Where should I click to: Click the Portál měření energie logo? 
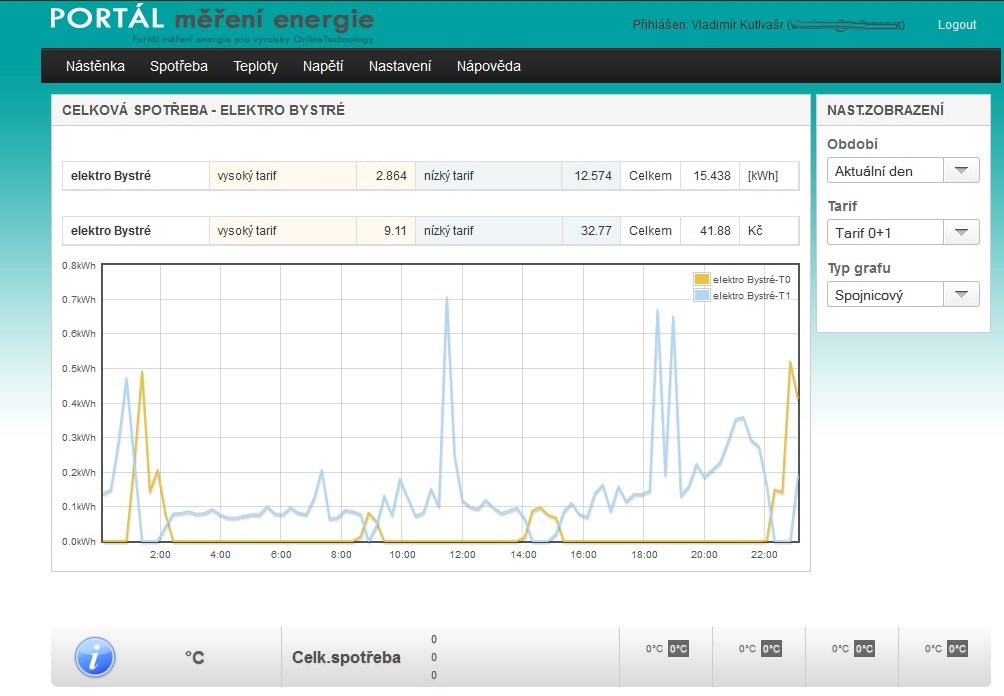[x=212, y=24]
